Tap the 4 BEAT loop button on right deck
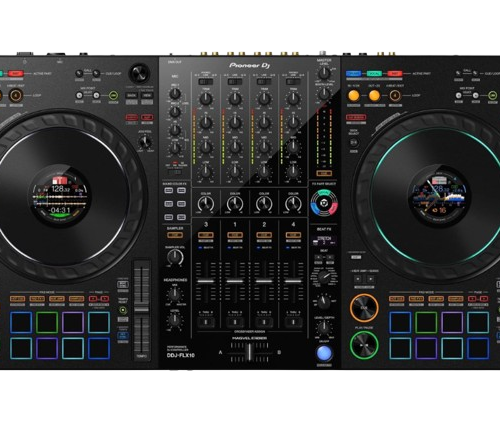 click(x=395, y=96)
